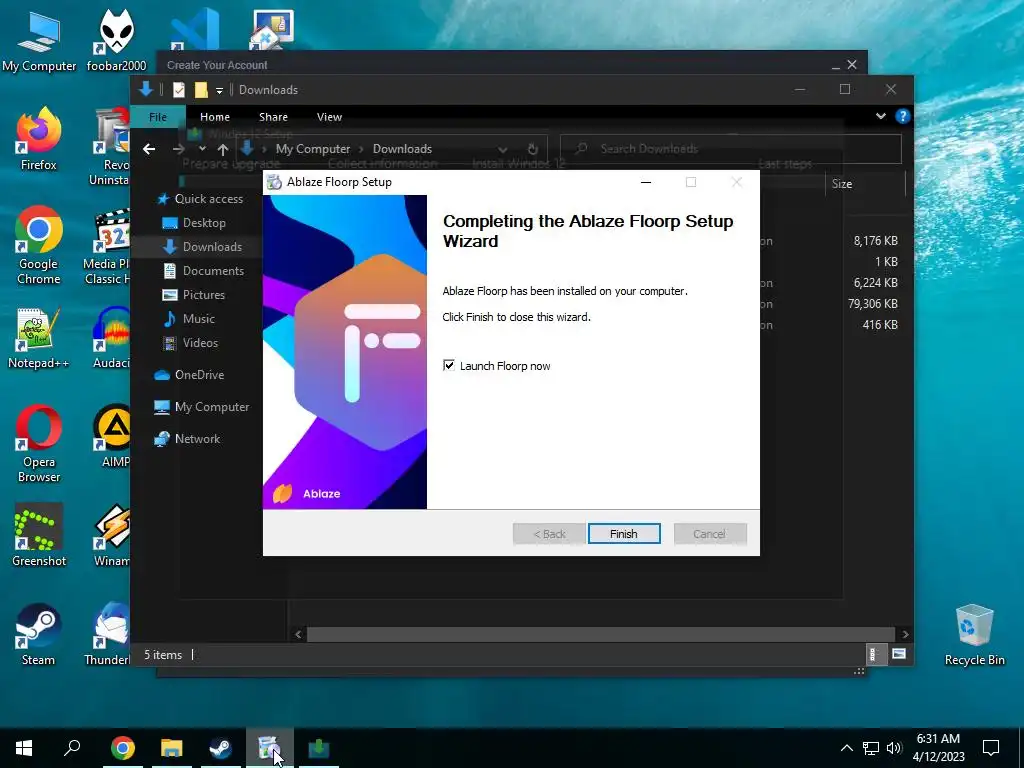This screenshot has height=768, width=1024.
Task: Show hidden system tray icons
Action: coord(846,748)
